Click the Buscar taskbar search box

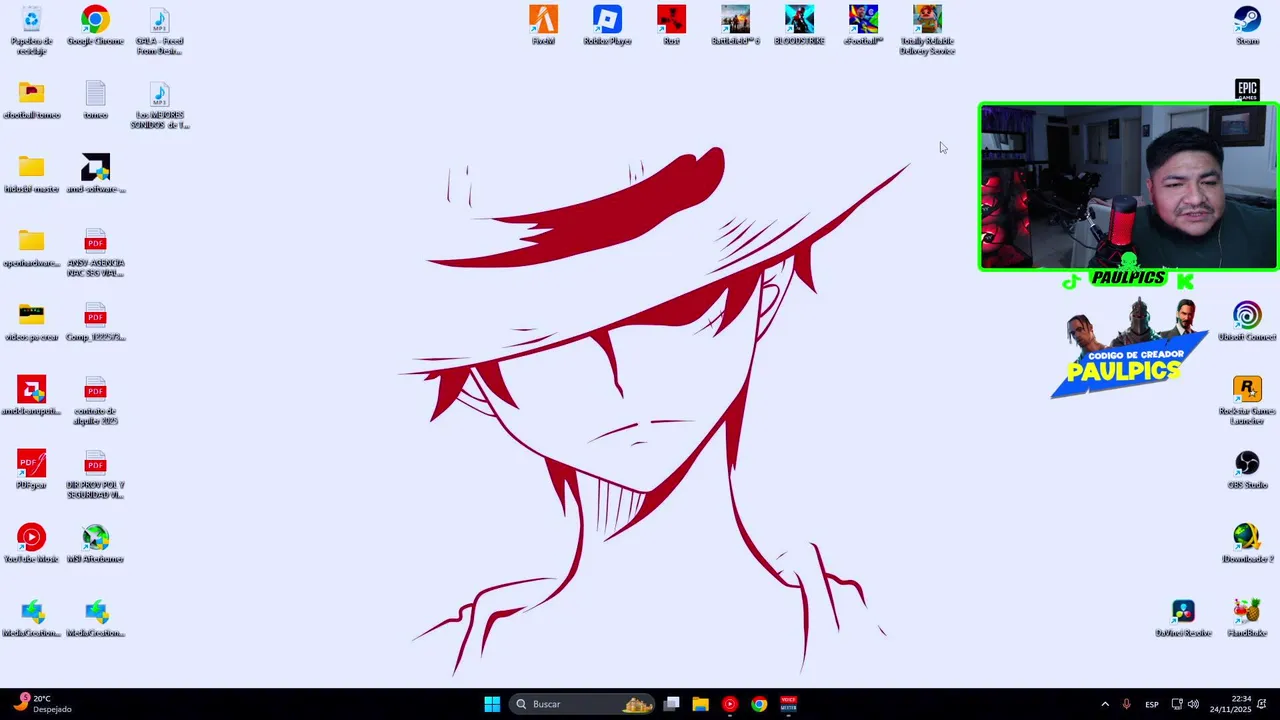point(582,704)
